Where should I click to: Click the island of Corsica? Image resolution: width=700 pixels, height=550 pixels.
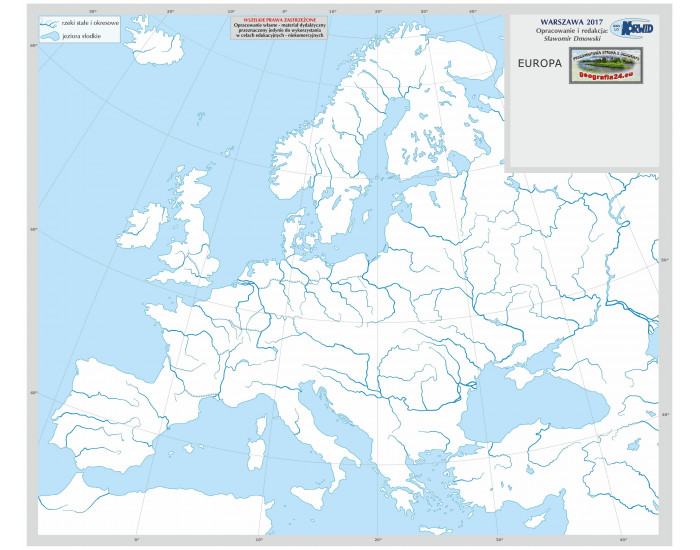(261, 425)
